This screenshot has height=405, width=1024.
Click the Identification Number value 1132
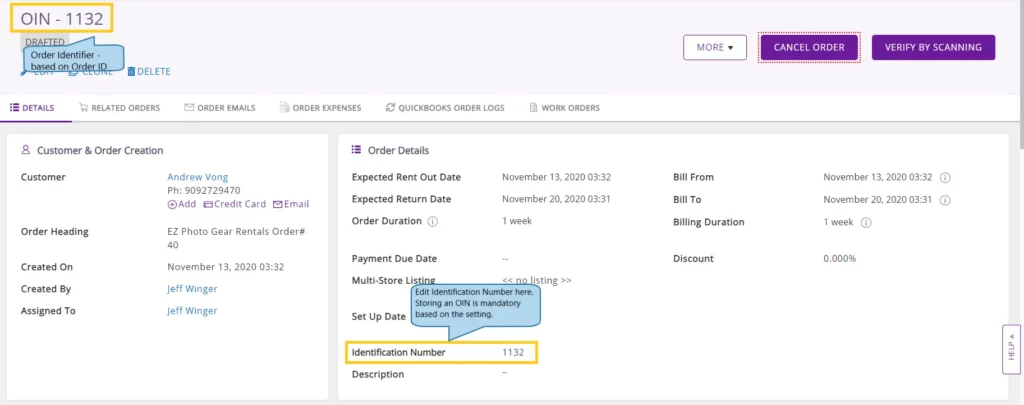(x=513, y=352)
